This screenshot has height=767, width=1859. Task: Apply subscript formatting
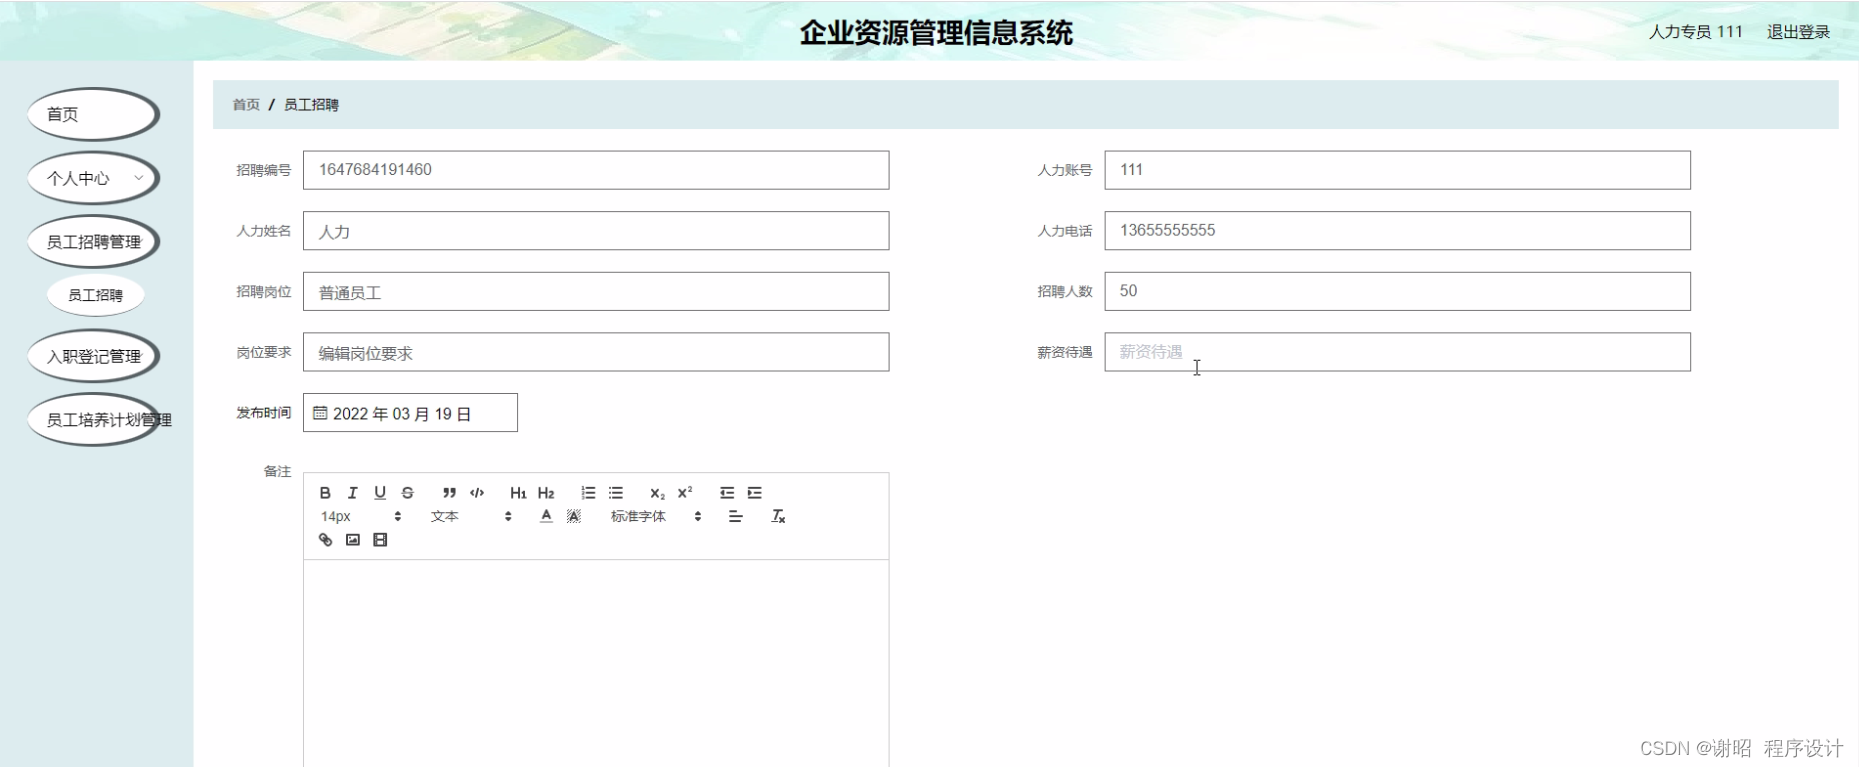click(x=657, y=493)
